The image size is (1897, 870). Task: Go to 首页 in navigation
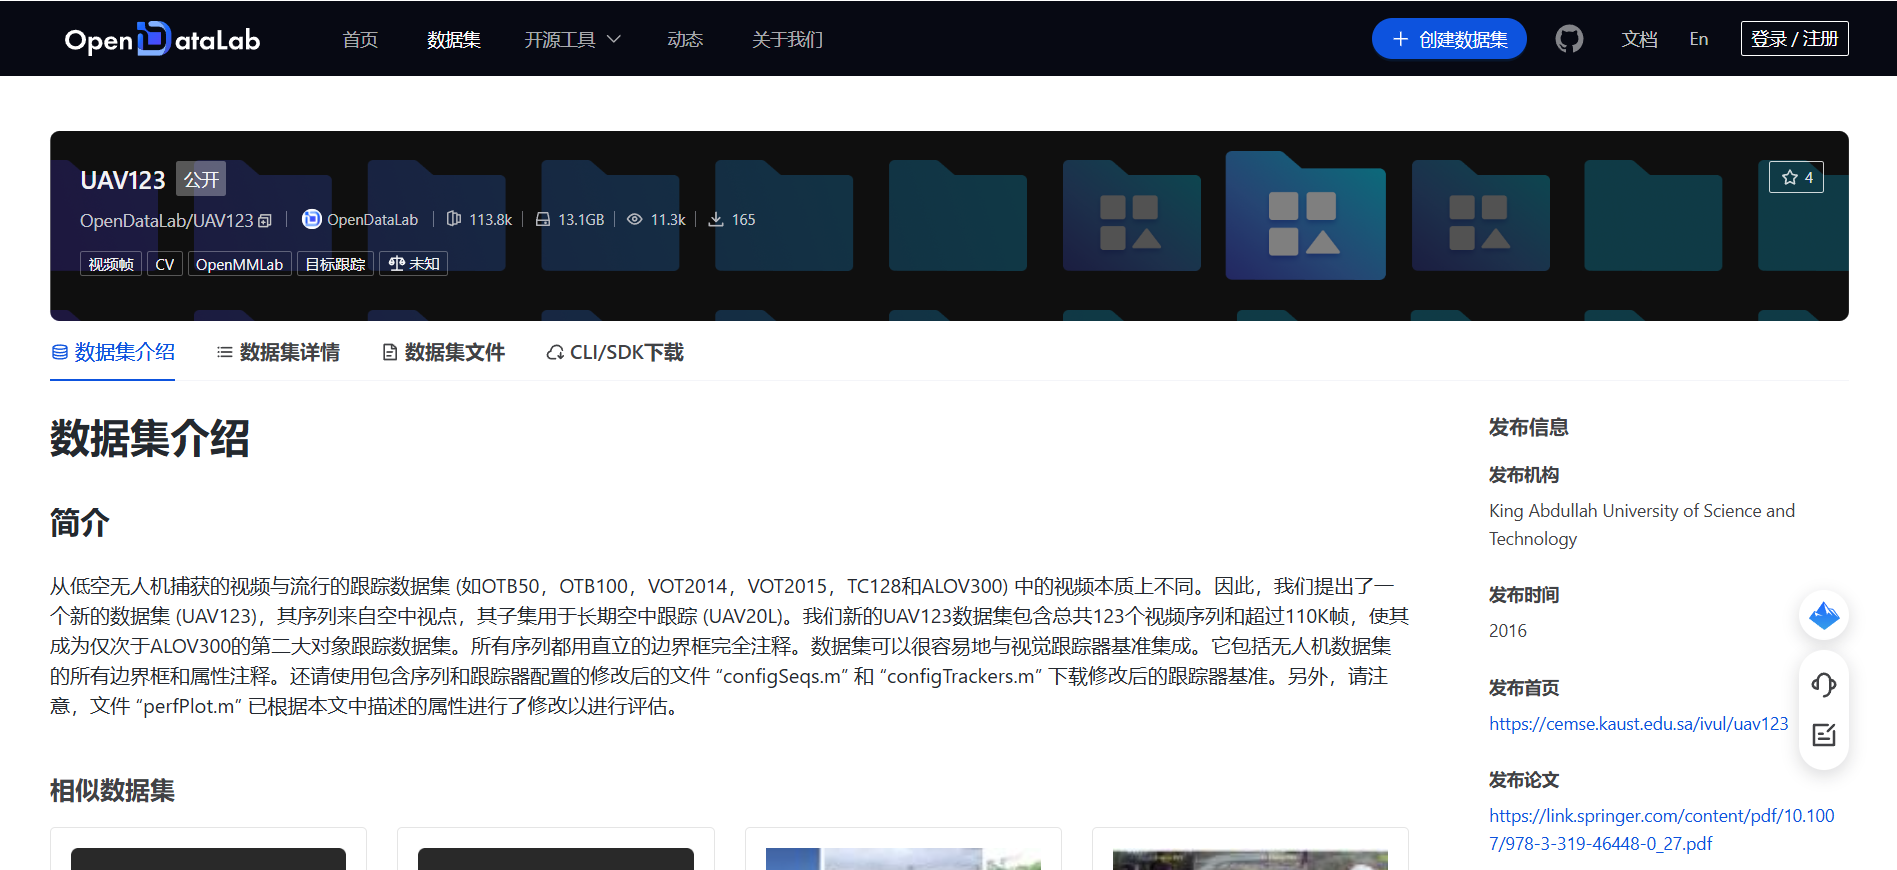coord(360,39)
